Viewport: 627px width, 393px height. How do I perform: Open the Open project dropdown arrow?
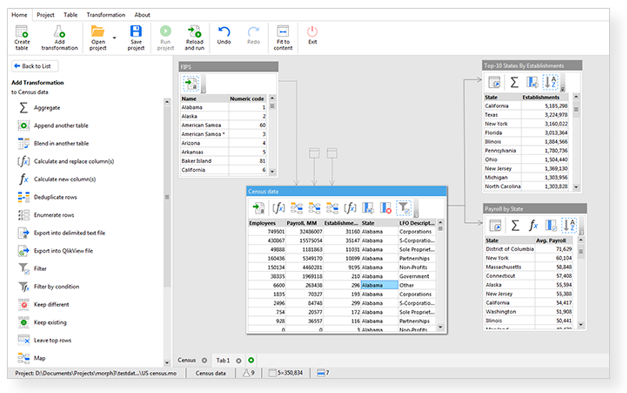click(114, 38)
